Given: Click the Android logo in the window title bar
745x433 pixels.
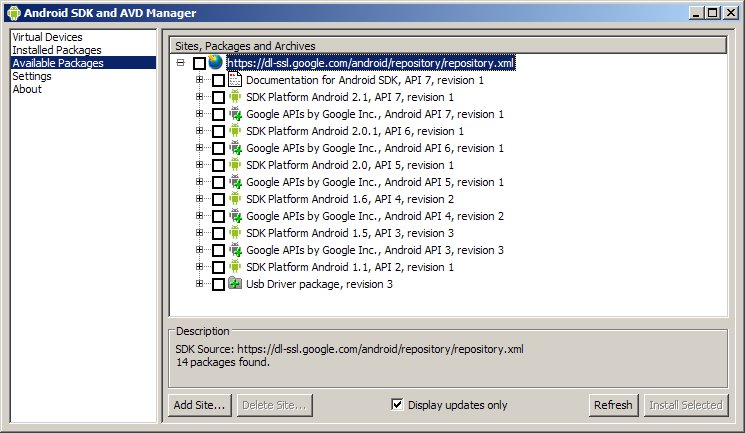Looking at the screenshot, I should [14, 13].
